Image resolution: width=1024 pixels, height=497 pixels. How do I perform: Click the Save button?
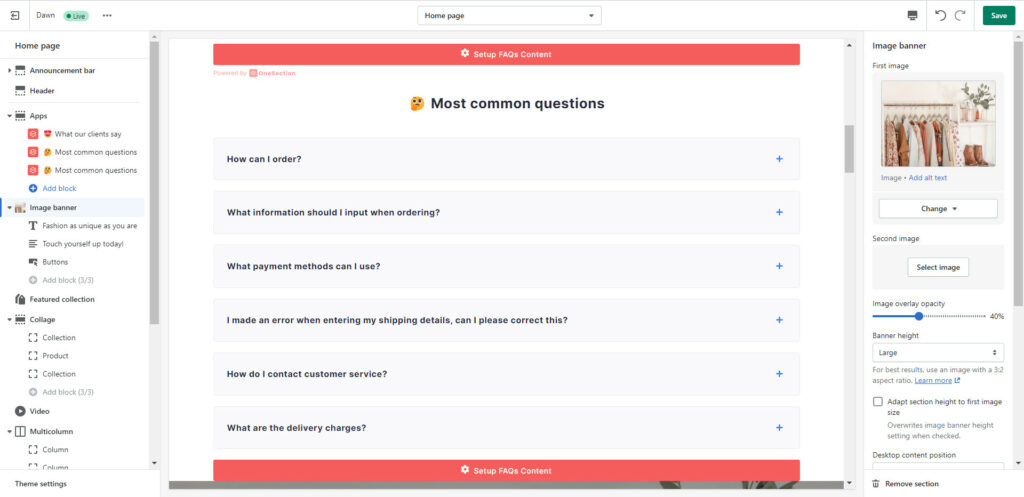(999, 16)
